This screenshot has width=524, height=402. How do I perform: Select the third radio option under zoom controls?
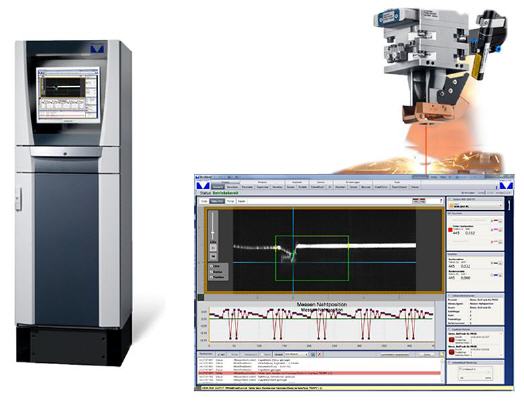point(212,277)
